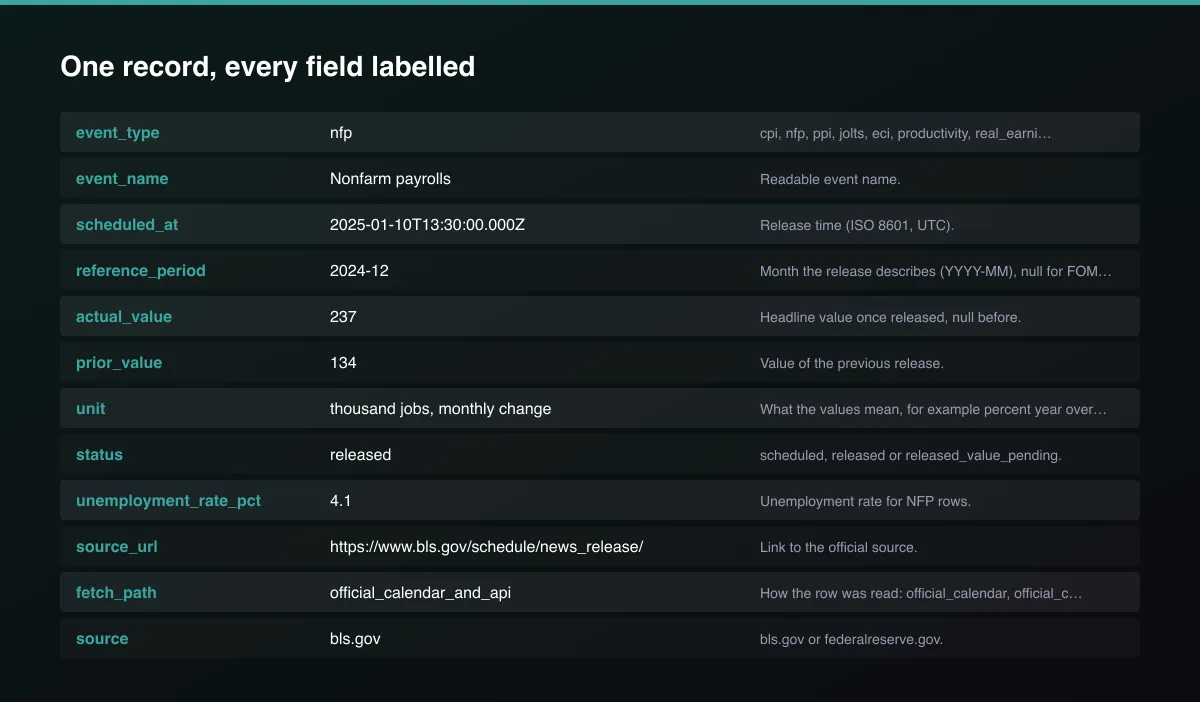1200x702 pixels.
Task: Click the description "Month the release describes"
Action: pyautogui.click(x=936, y=271)
